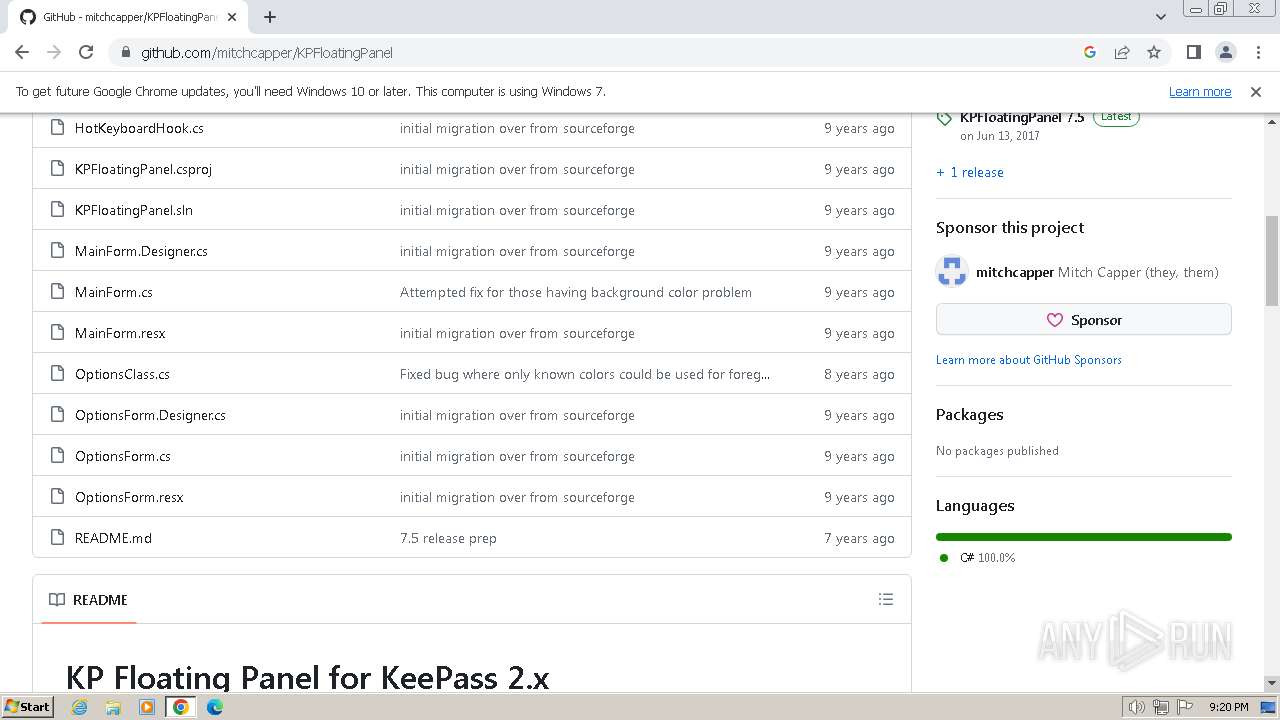
Task: Click mitchcapper's sponsor avatar
Action: click(x=952, y=272)
